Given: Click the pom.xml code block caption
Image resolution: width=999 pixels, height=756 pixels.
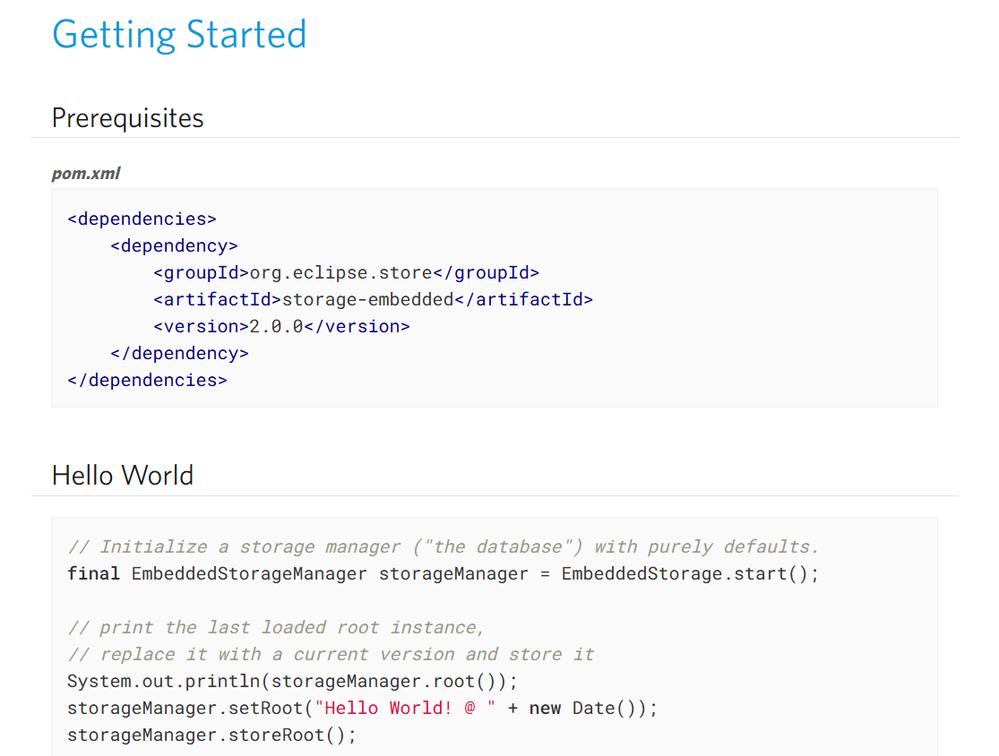Looking at the screenshot, I should 85,173.
